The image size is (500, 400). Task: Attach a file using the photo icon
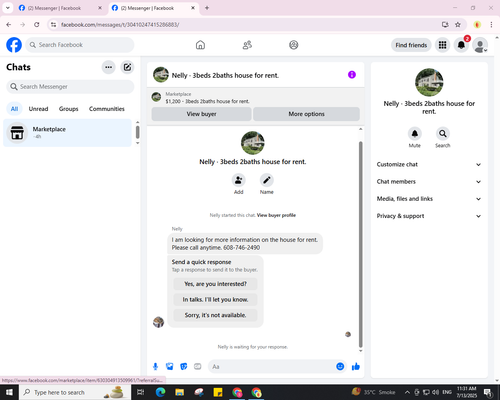[170, 367]
